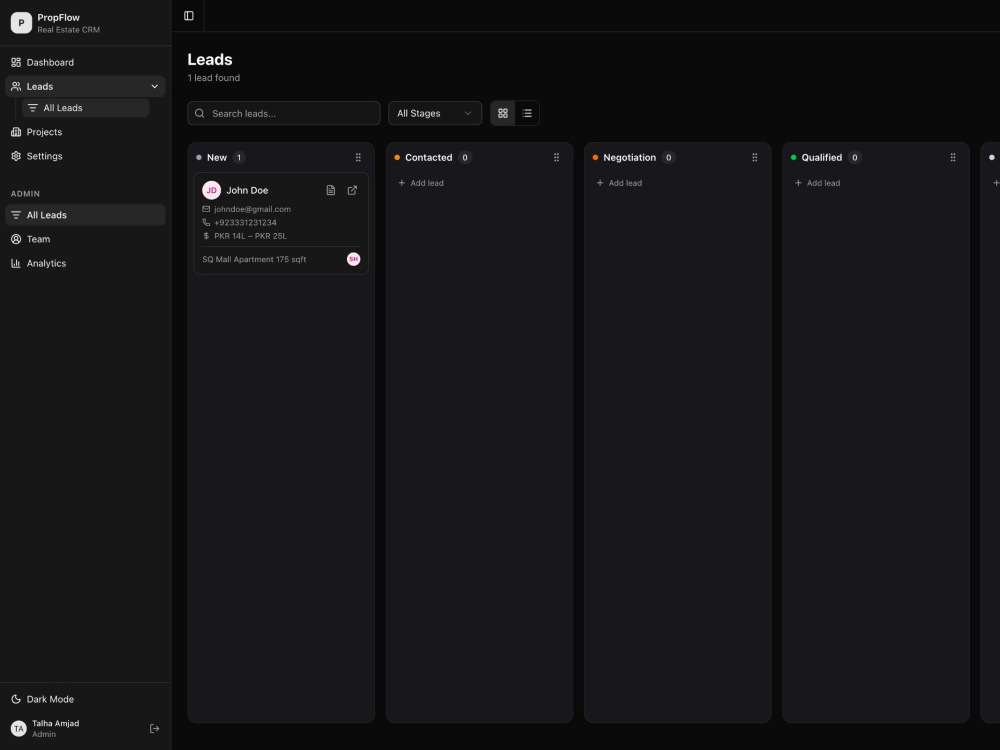Image resolution: width=1000 pixels, height=750 pixels.
Task: Toggle Dark Mode
Action: pyautogui.click(x=85, y=699)
